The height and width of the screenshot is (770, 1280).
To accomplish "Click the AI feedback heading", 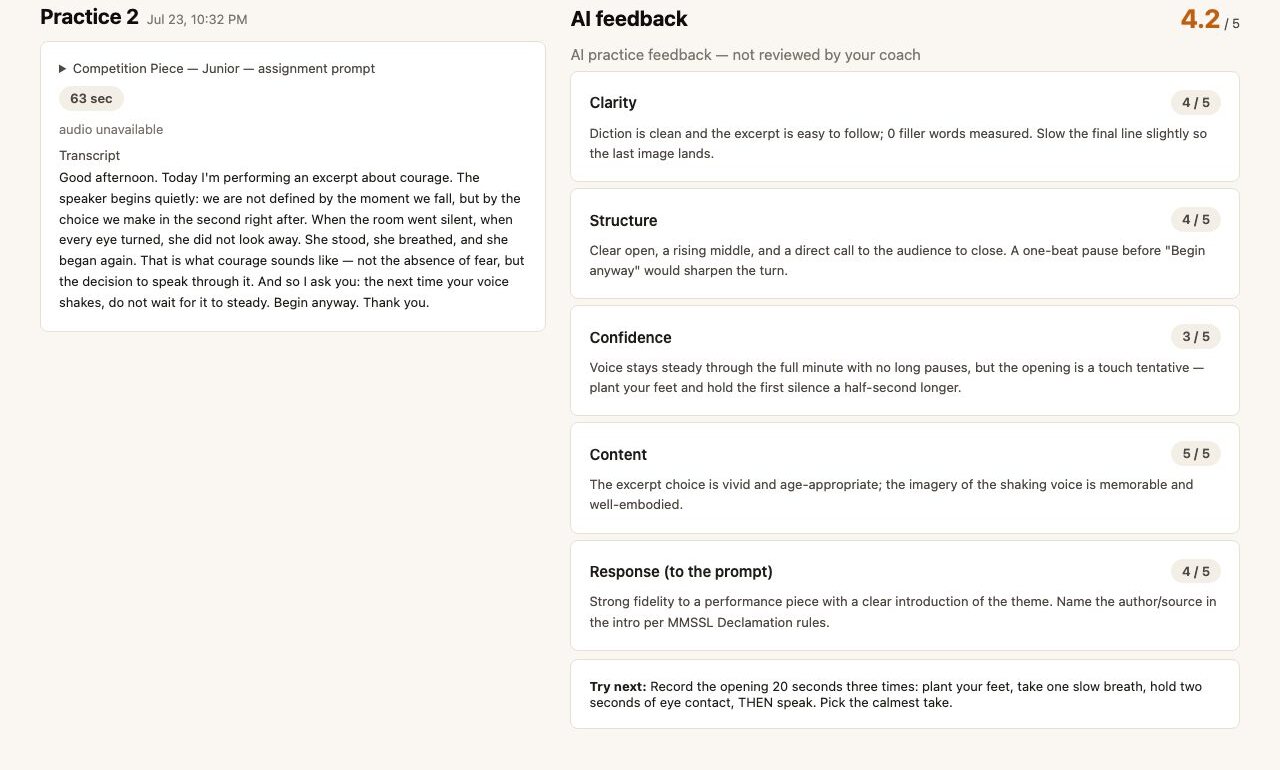I will pyautogui.click(x=629, y=19).
